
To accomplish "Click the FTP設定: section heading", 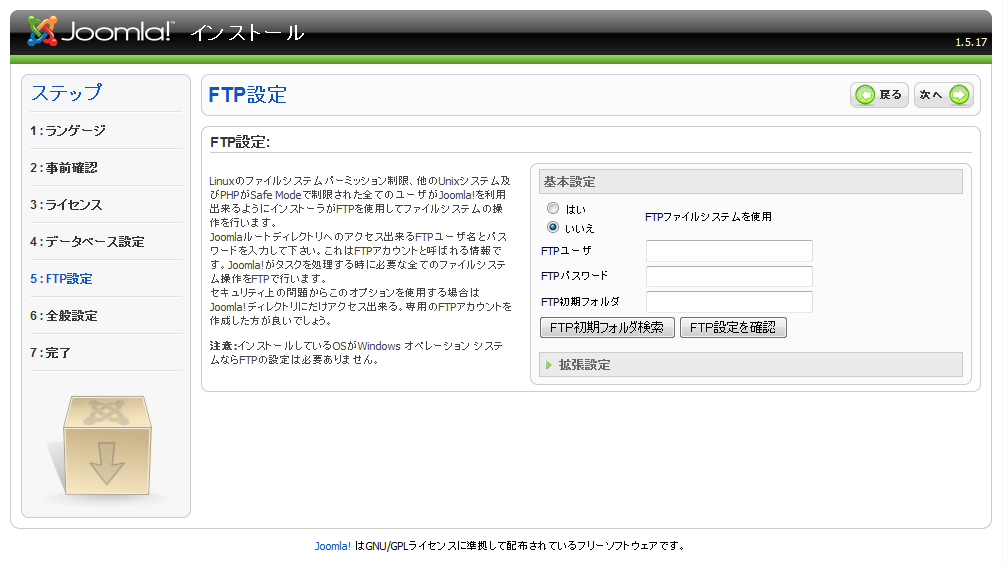I will point(240,142).
